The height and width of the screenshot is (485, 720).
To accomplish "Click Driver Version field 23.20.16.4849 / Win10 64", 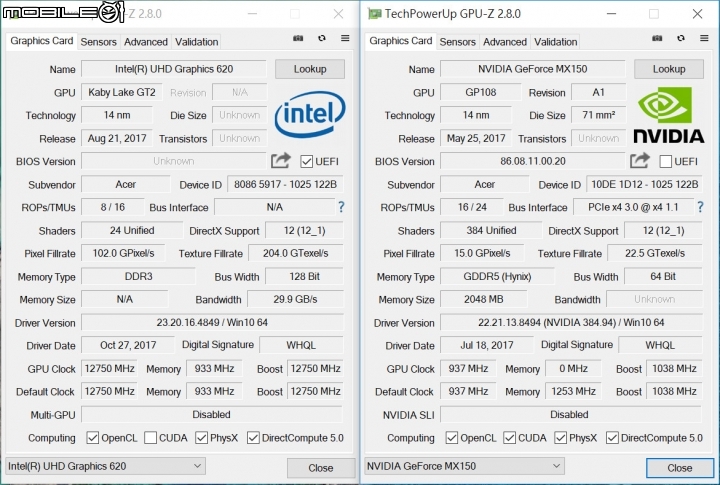I will pos(212,322).
